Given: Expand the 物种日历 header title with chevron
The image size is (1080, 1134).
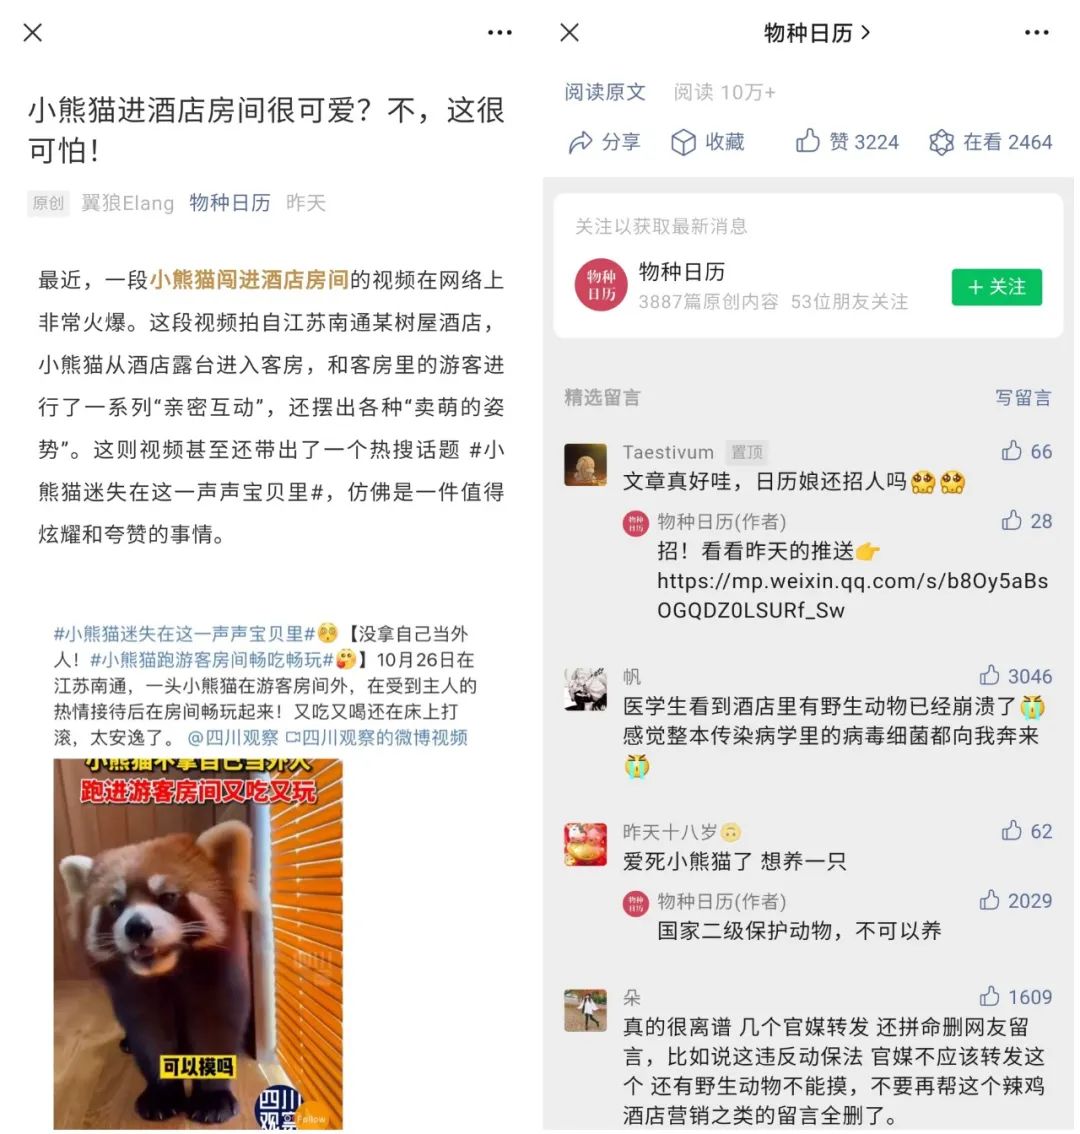Looking at the screenshot, I should [817, 33].
